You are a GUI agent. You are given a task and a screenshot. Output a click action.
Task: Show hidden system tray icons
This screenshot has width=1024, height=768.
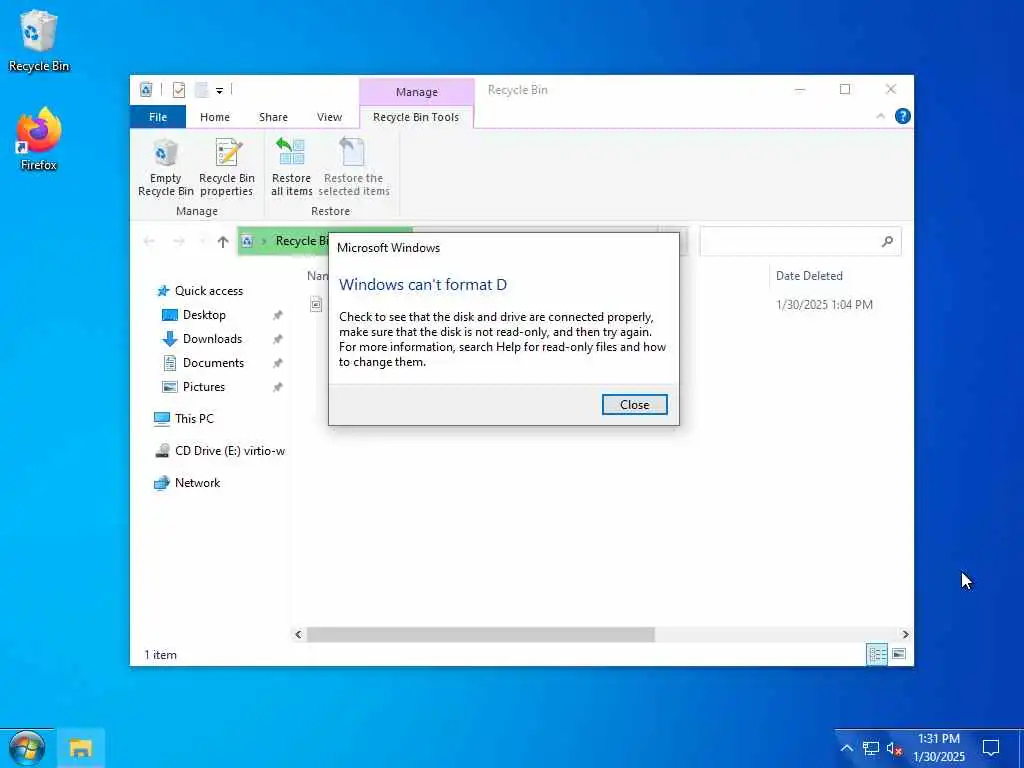(846, 748)
